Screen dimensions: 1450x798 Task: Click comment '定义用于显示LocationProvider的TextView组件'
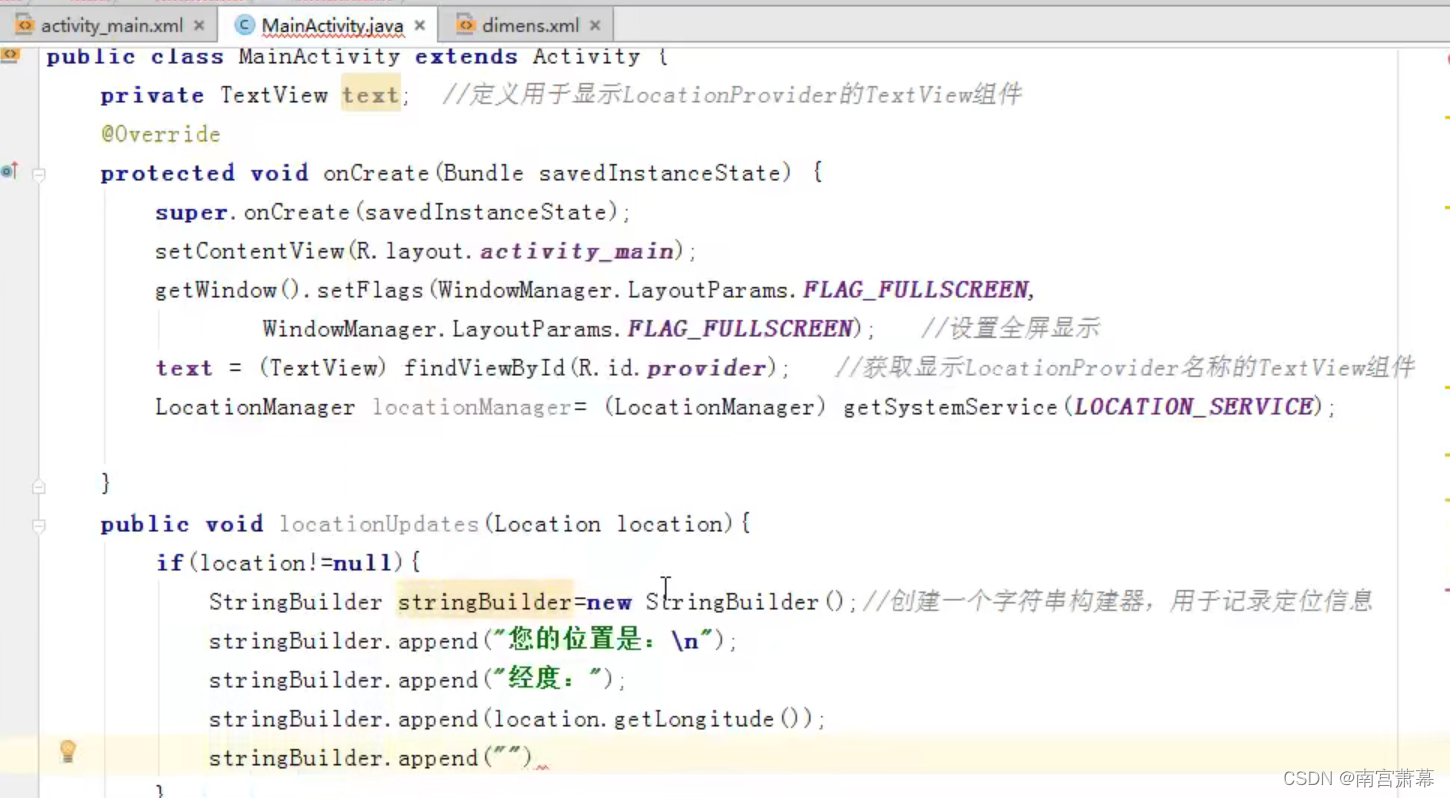[x=732, y=96]
